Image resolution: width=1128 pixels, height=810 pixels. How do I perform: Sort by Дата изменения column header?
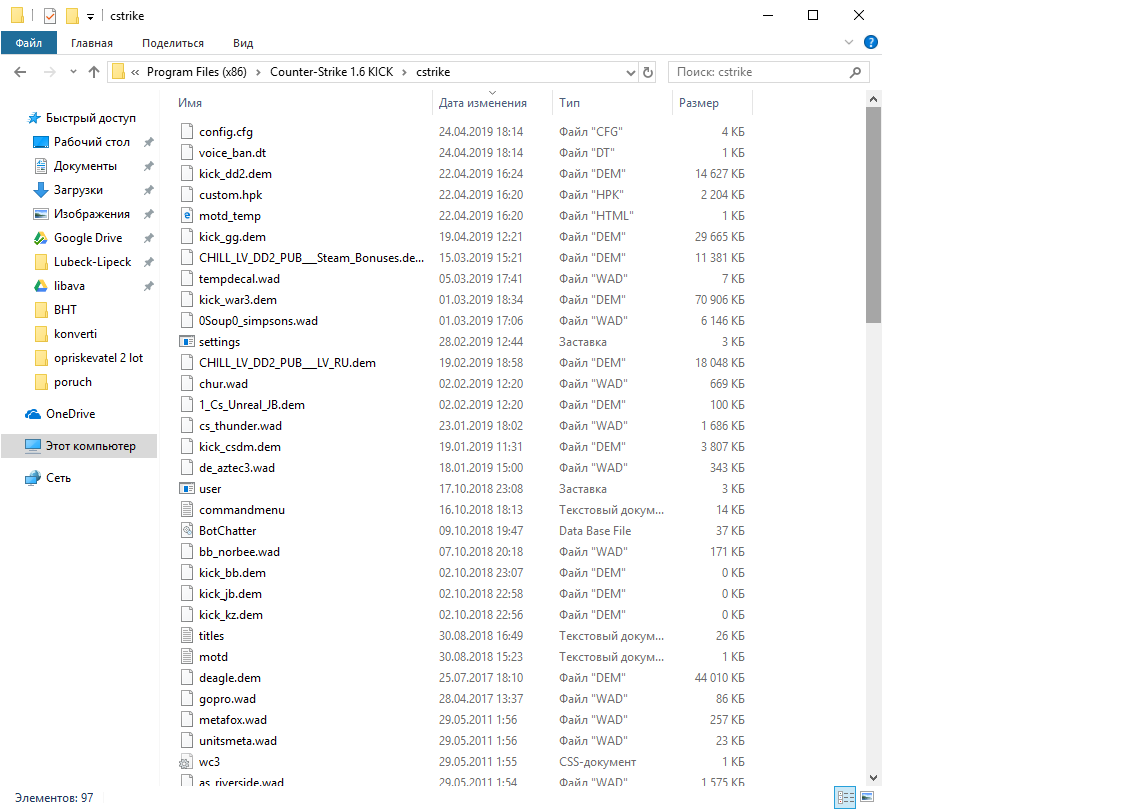[483, 103]
